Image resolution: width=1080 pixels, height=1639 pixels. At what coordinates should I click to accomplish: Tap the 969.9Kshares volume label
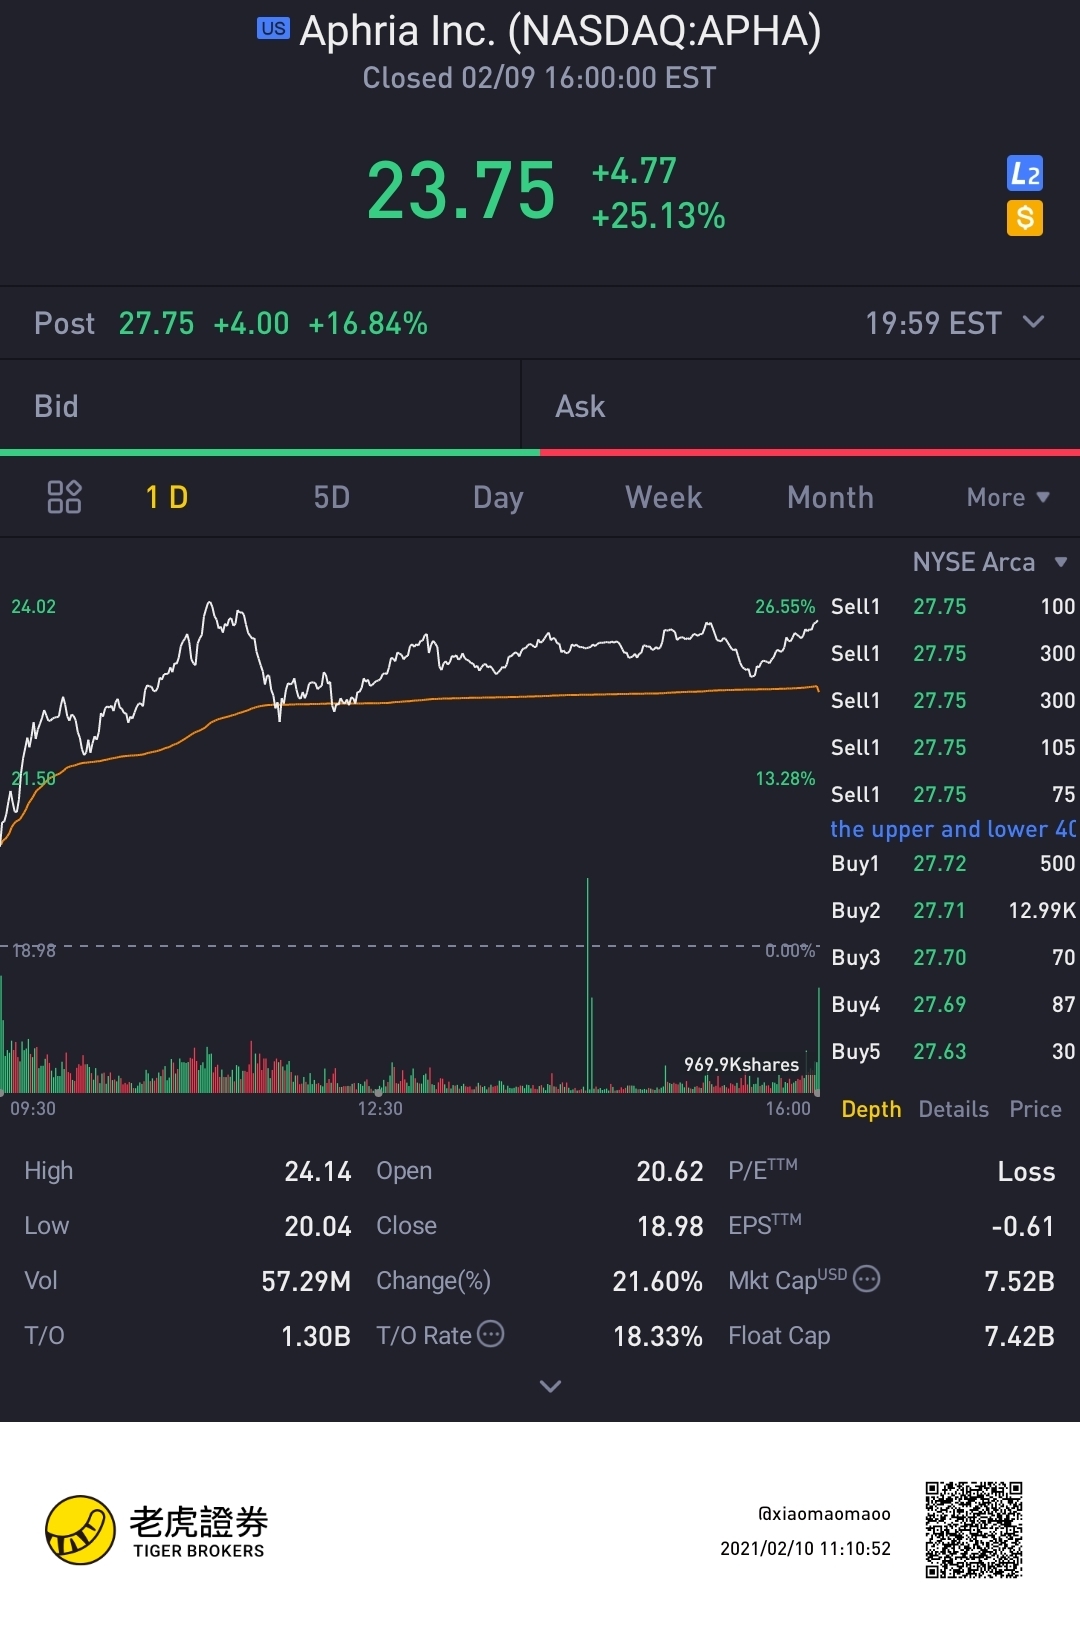741,1064
